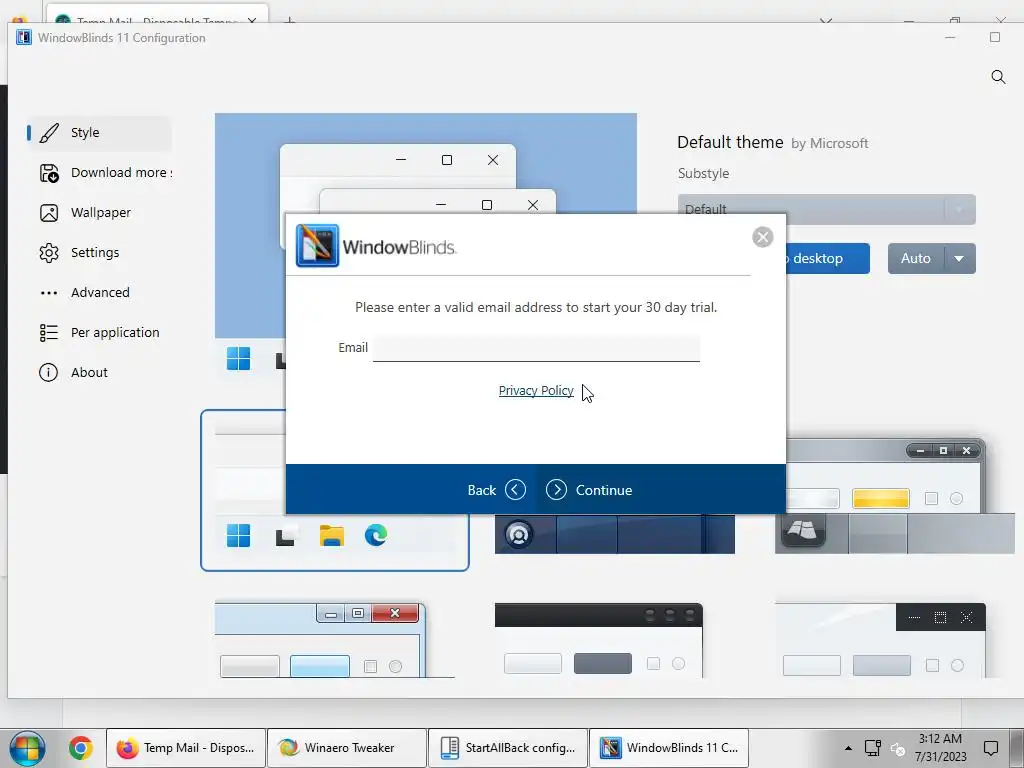Click the Windows Start orb

pos(27,748)
